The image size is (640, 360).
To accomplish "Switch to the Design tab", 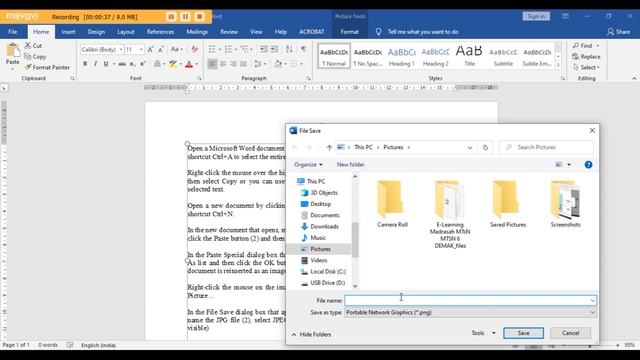I will tap(96, 32).
